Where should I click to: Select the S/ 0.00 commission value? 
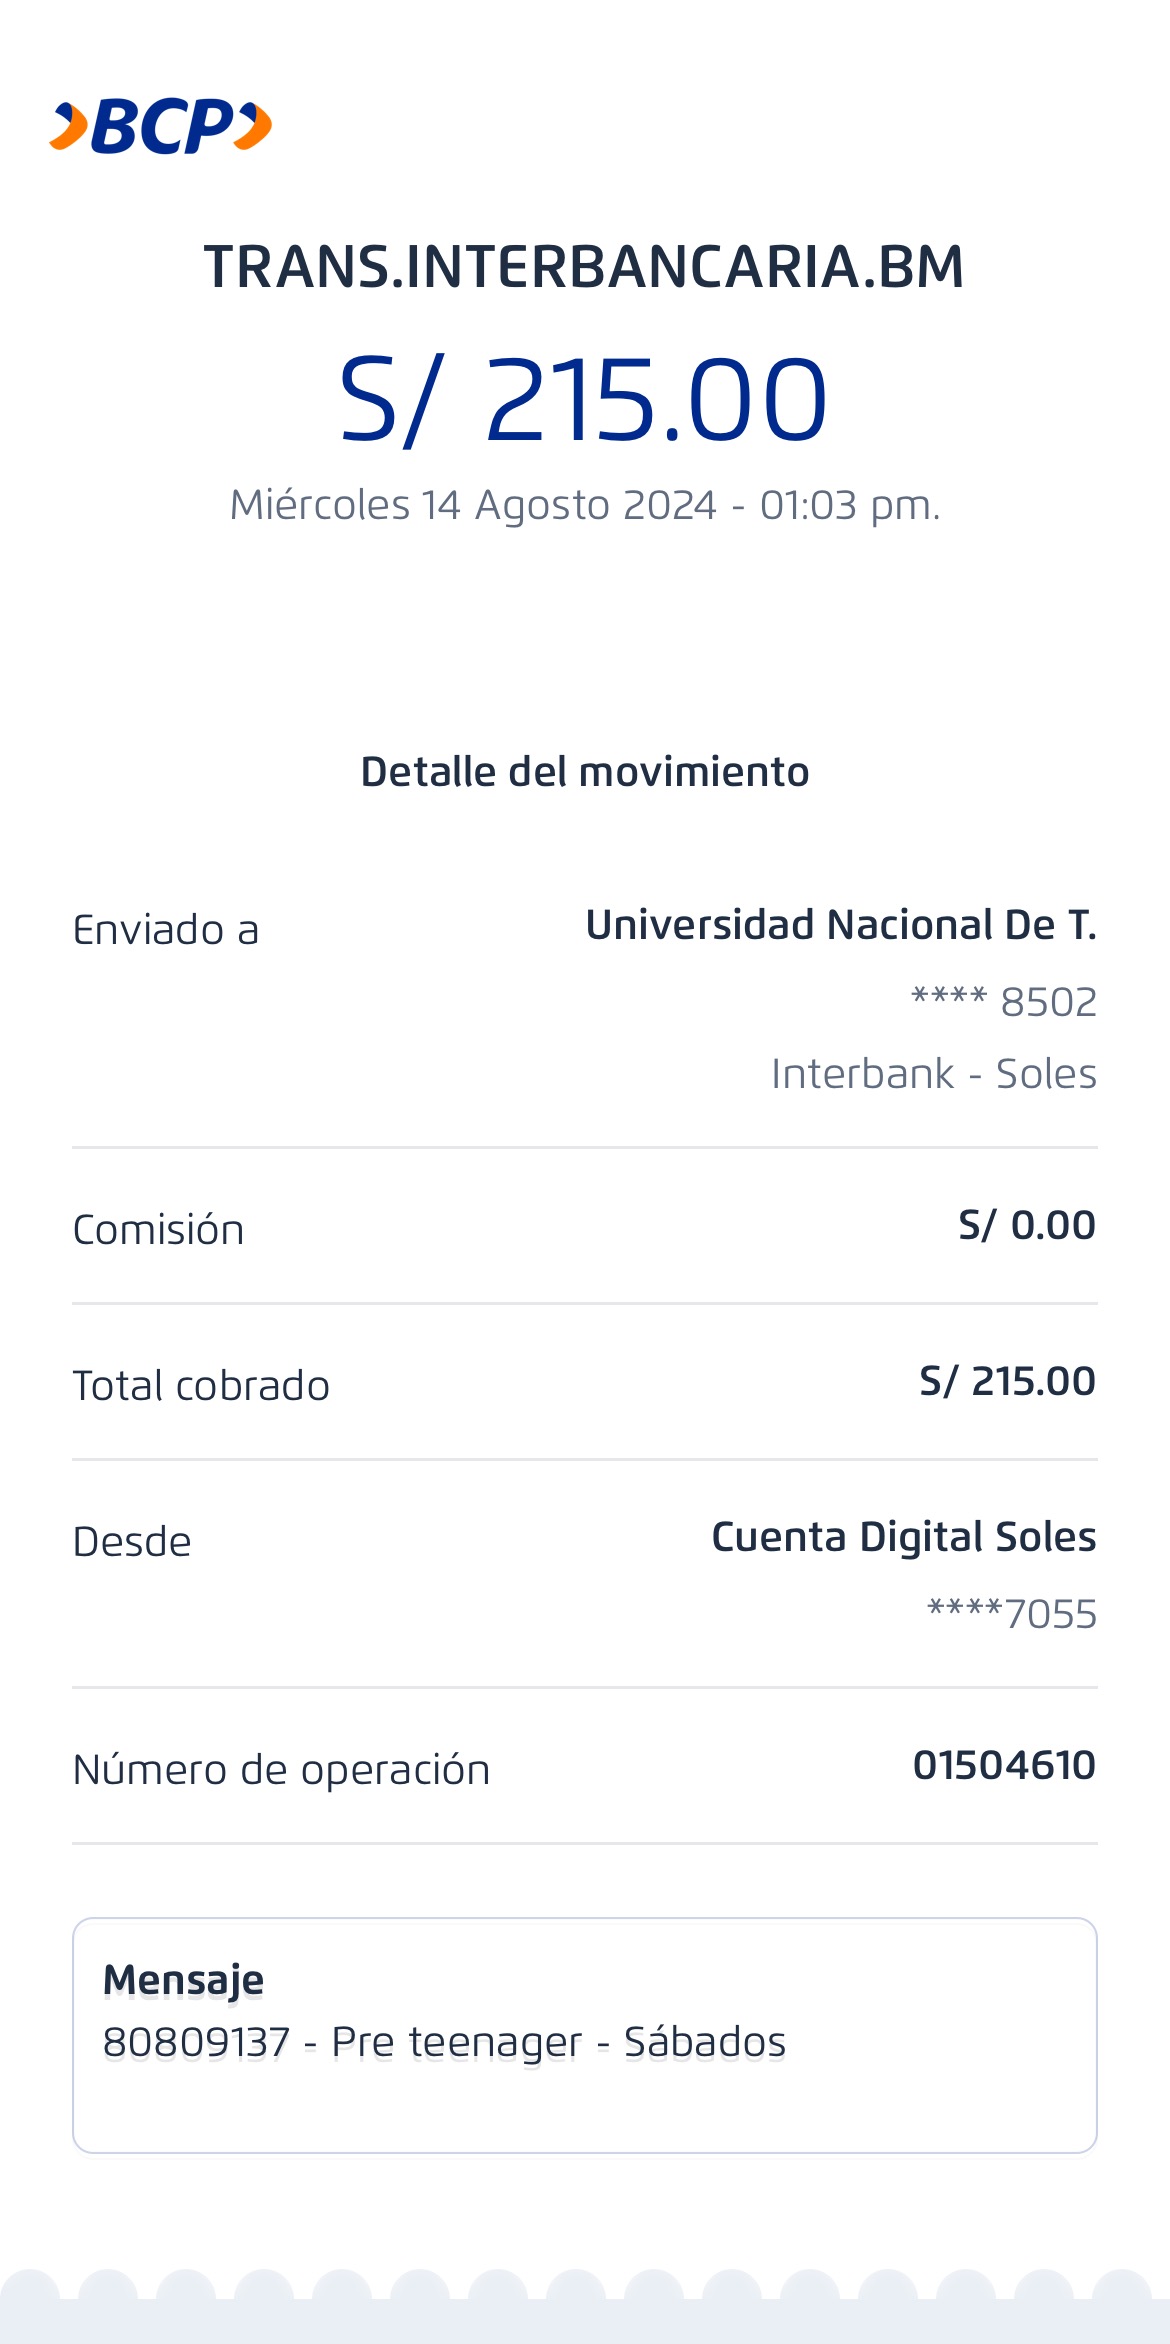tap(1026, 1226)
